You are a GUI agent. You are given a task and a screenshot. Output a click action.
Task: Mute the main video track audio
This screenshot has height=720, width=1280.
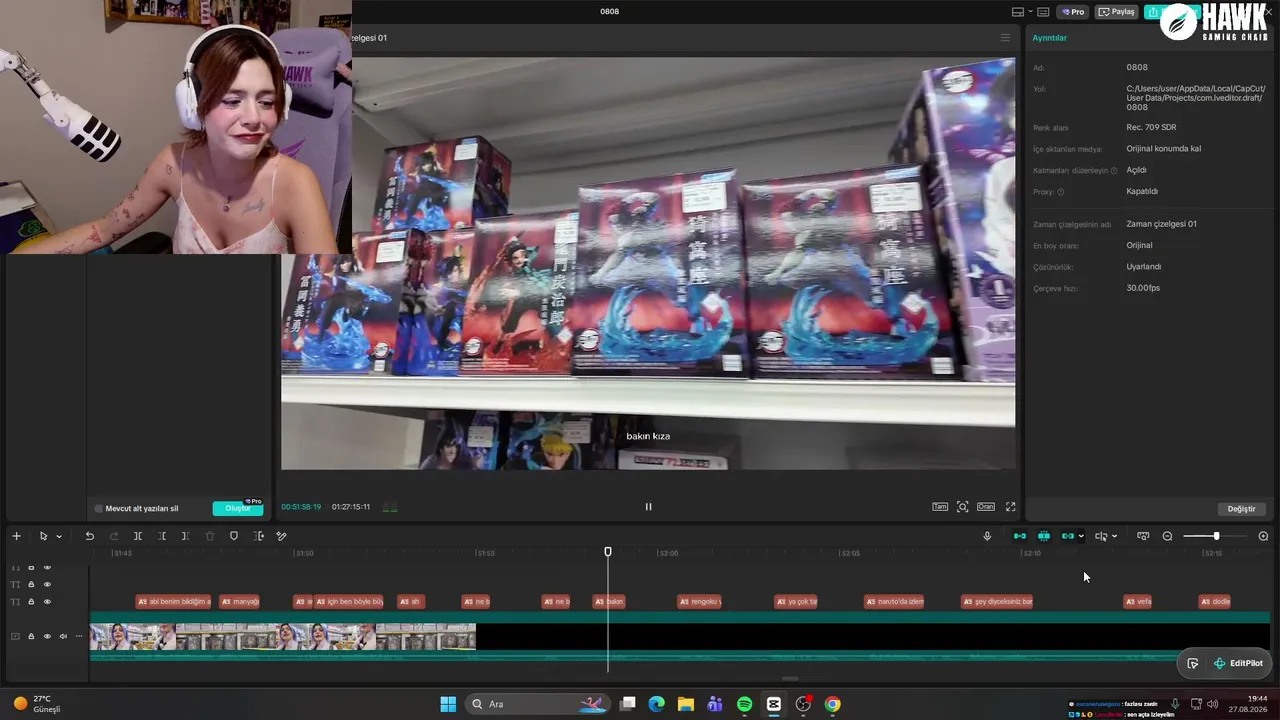click(63, 637)
